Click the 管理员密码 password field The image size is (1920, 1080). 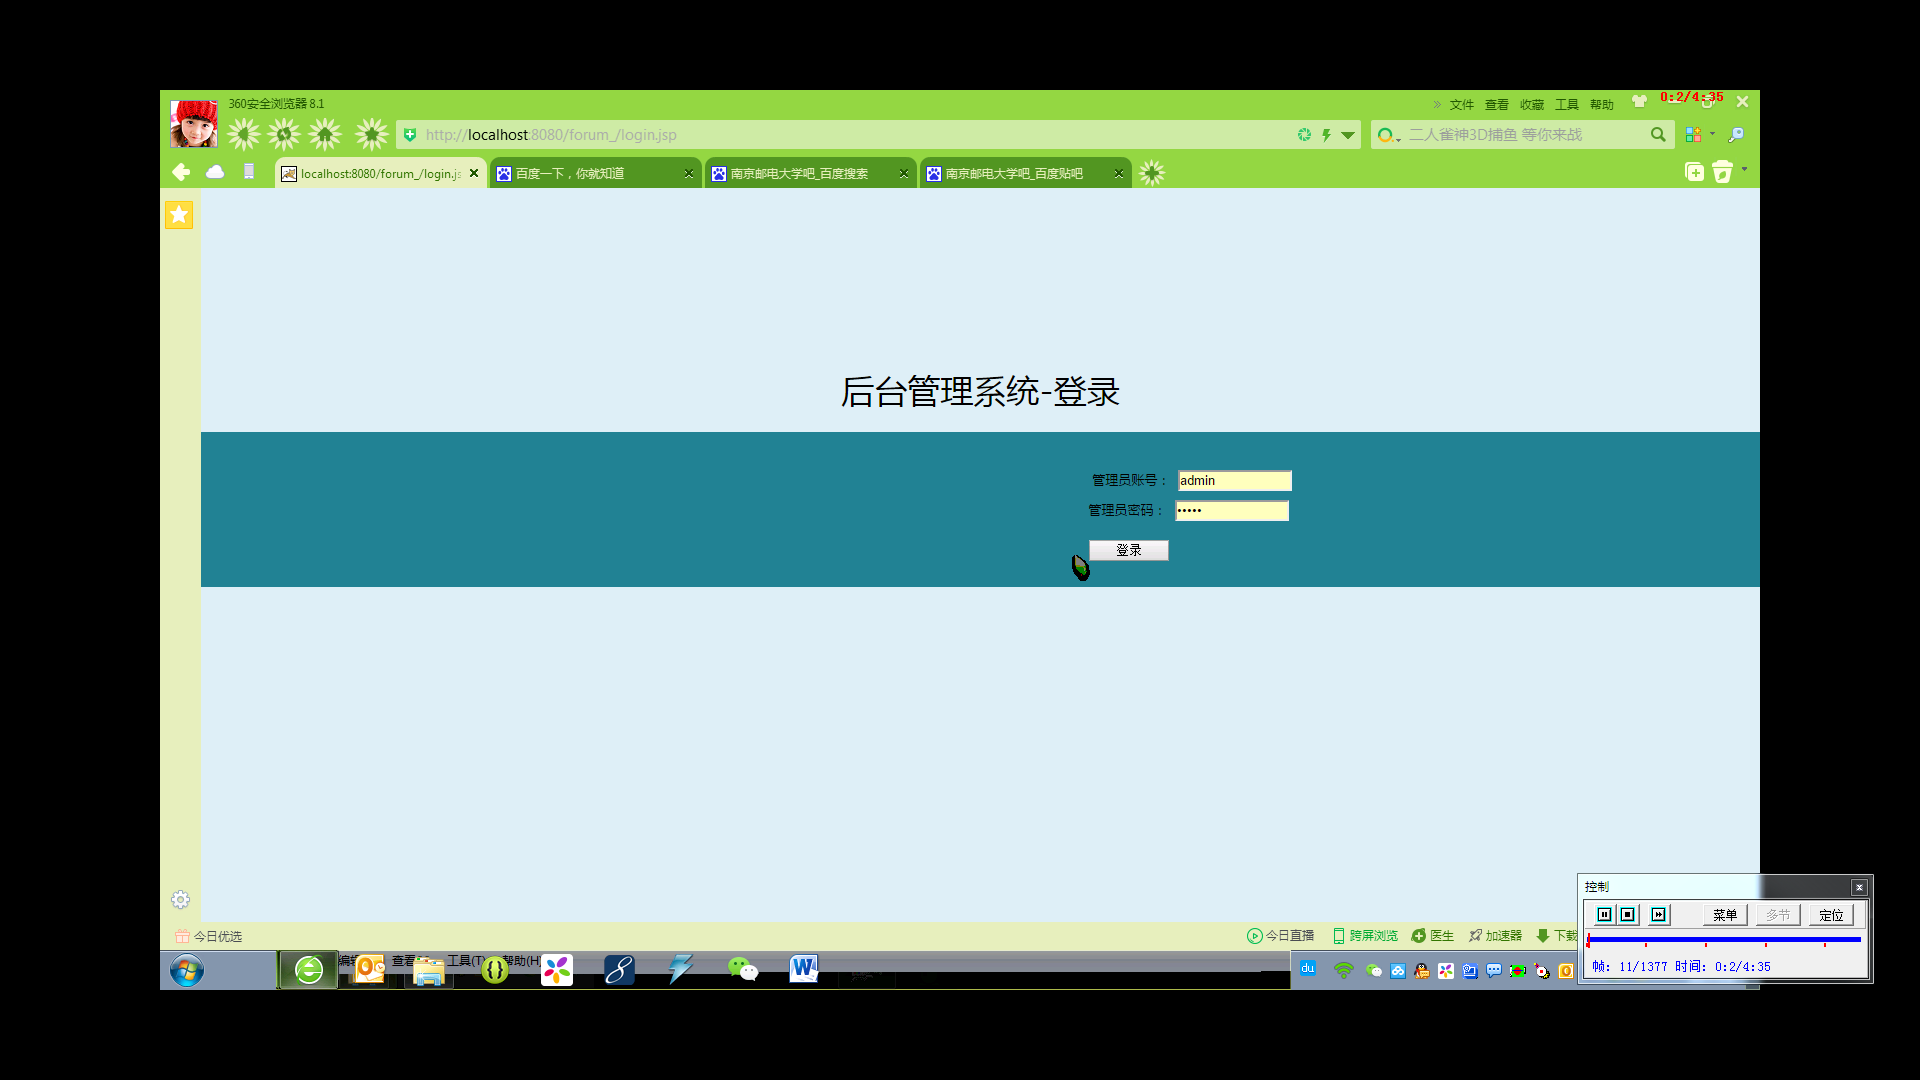(x=1232, y=511)
